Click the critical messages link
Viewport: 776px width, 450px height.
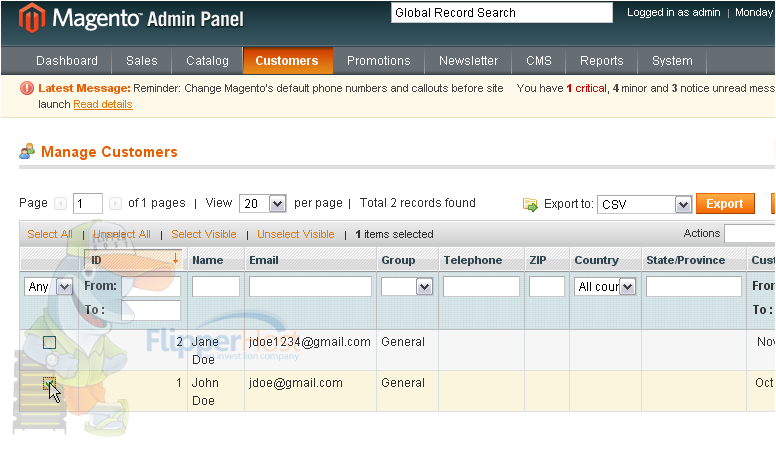(x=586, y=88)
